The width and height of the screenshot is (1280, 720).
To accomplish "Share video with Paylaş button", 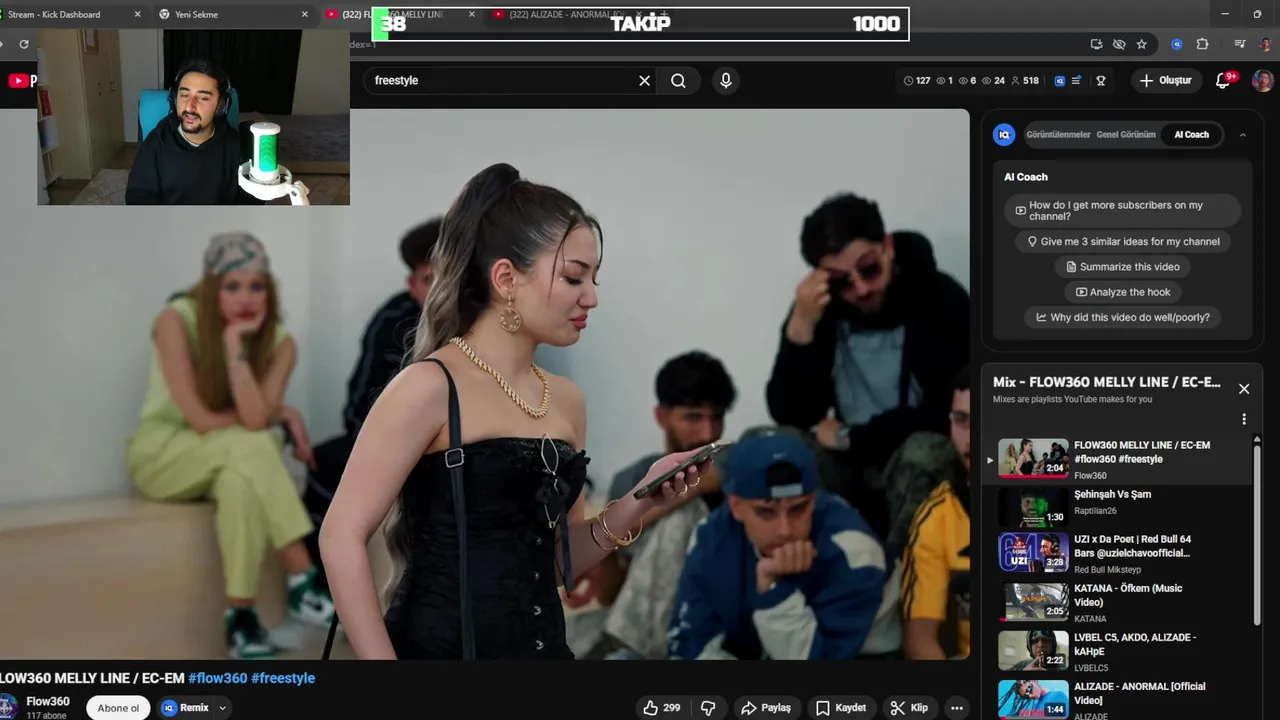I will click(x=765, y=708).
